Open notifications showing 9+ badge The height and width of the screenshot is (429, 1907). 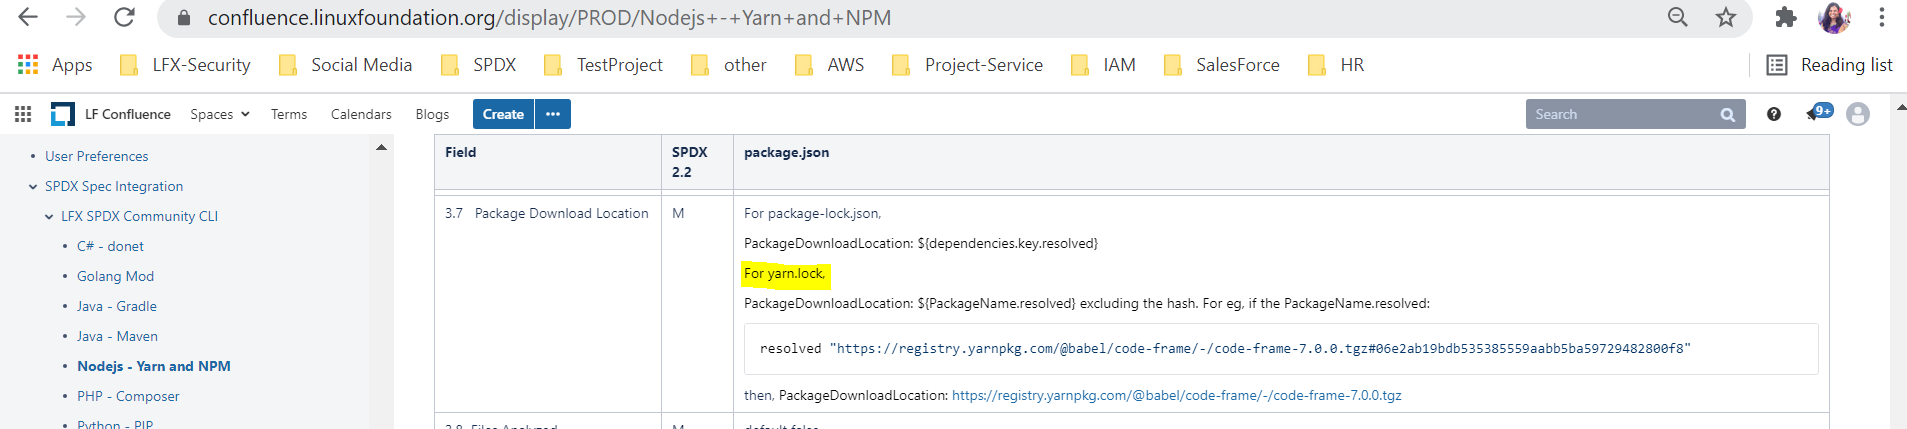click(1819, 113)
